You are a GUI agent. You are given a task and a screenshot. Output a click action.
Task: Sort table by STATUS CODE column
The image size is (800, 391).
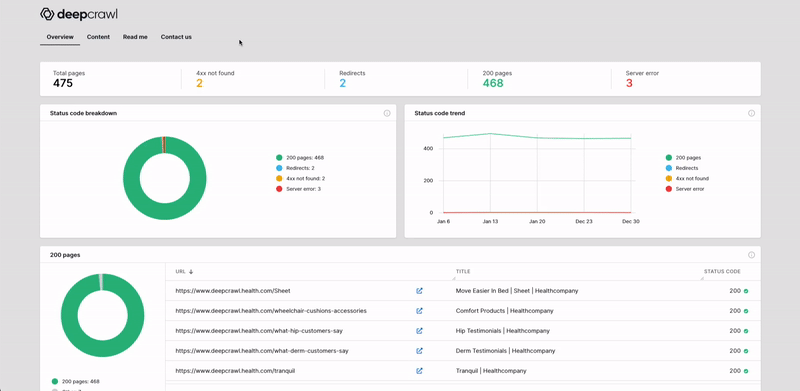[x=722, y=272]
